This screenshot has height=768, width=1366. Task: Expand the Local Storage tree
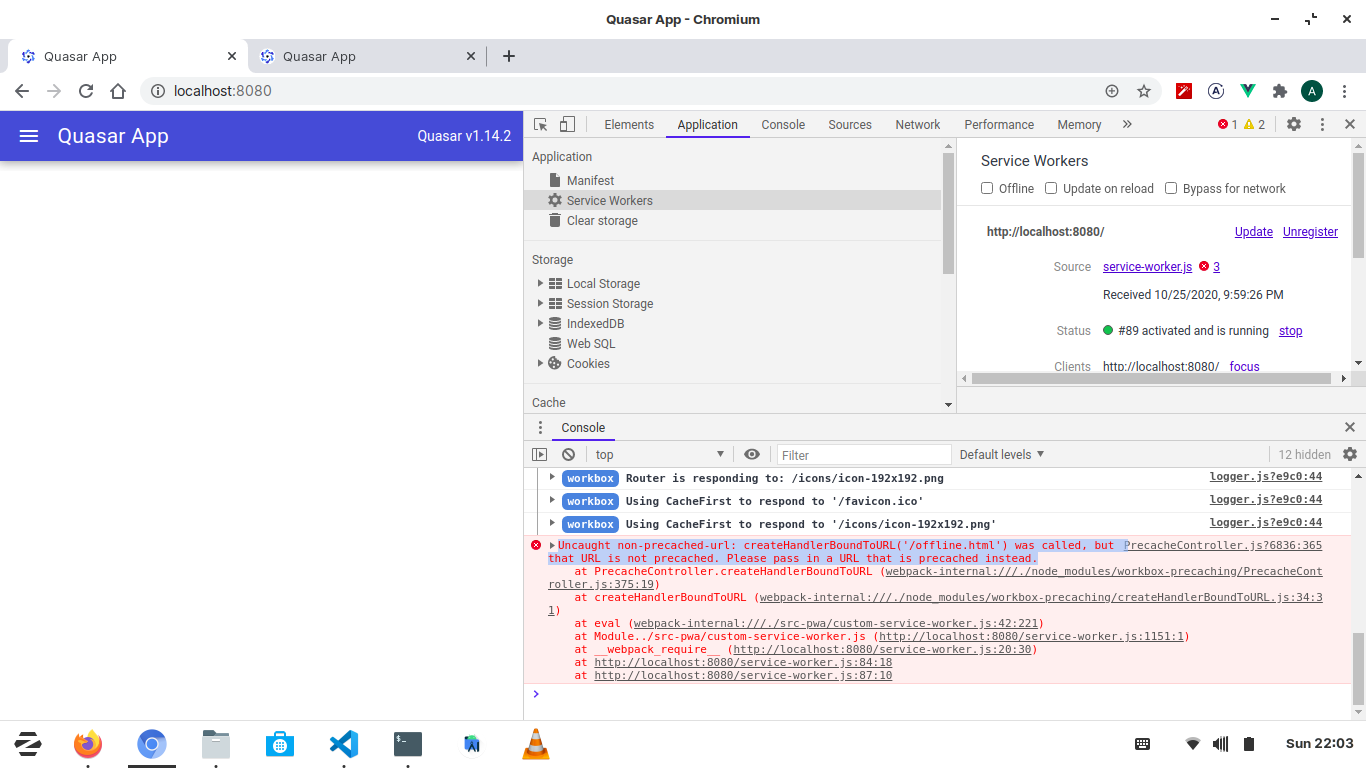click(540, 283)
